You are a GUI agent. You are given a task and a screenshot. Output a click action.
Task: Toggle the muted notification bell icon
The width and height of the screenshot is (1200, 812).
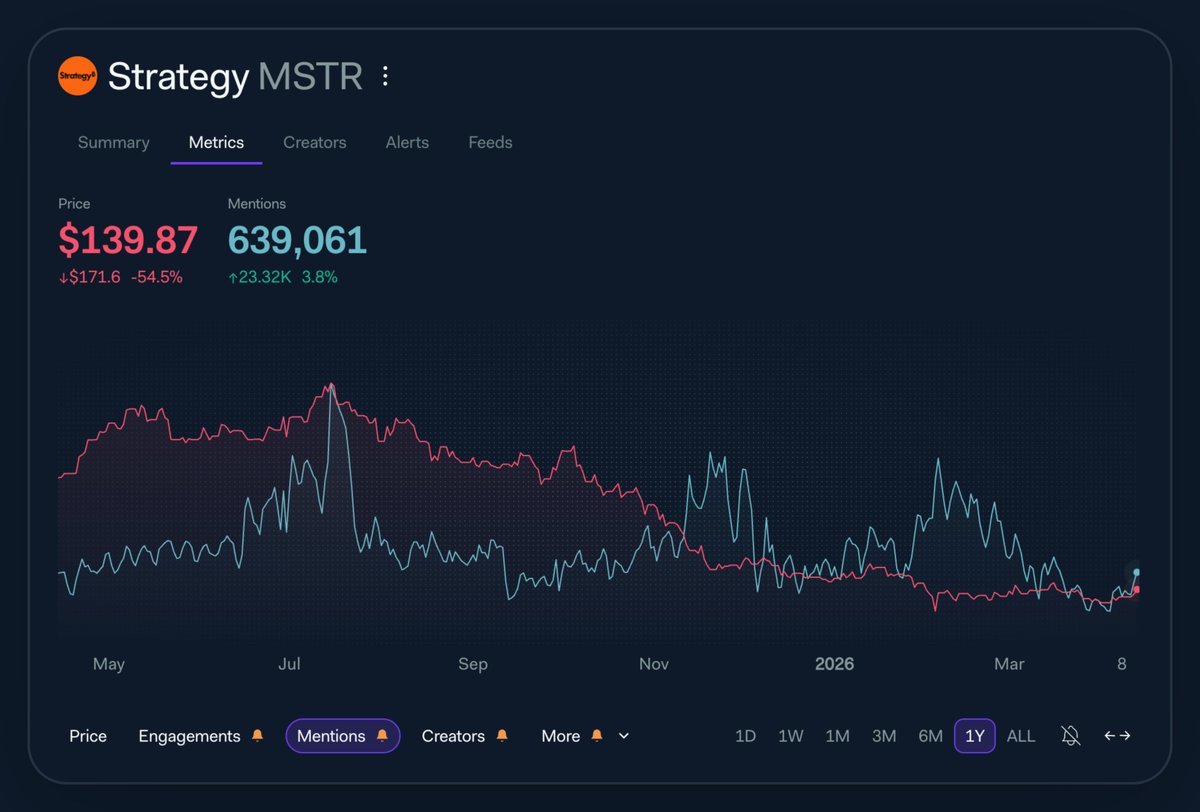coord(1071,736)
